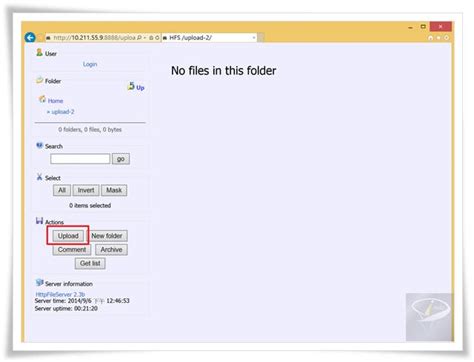Maximize the browser window
This screenshot has width=474, height=362.
[423, 27]
